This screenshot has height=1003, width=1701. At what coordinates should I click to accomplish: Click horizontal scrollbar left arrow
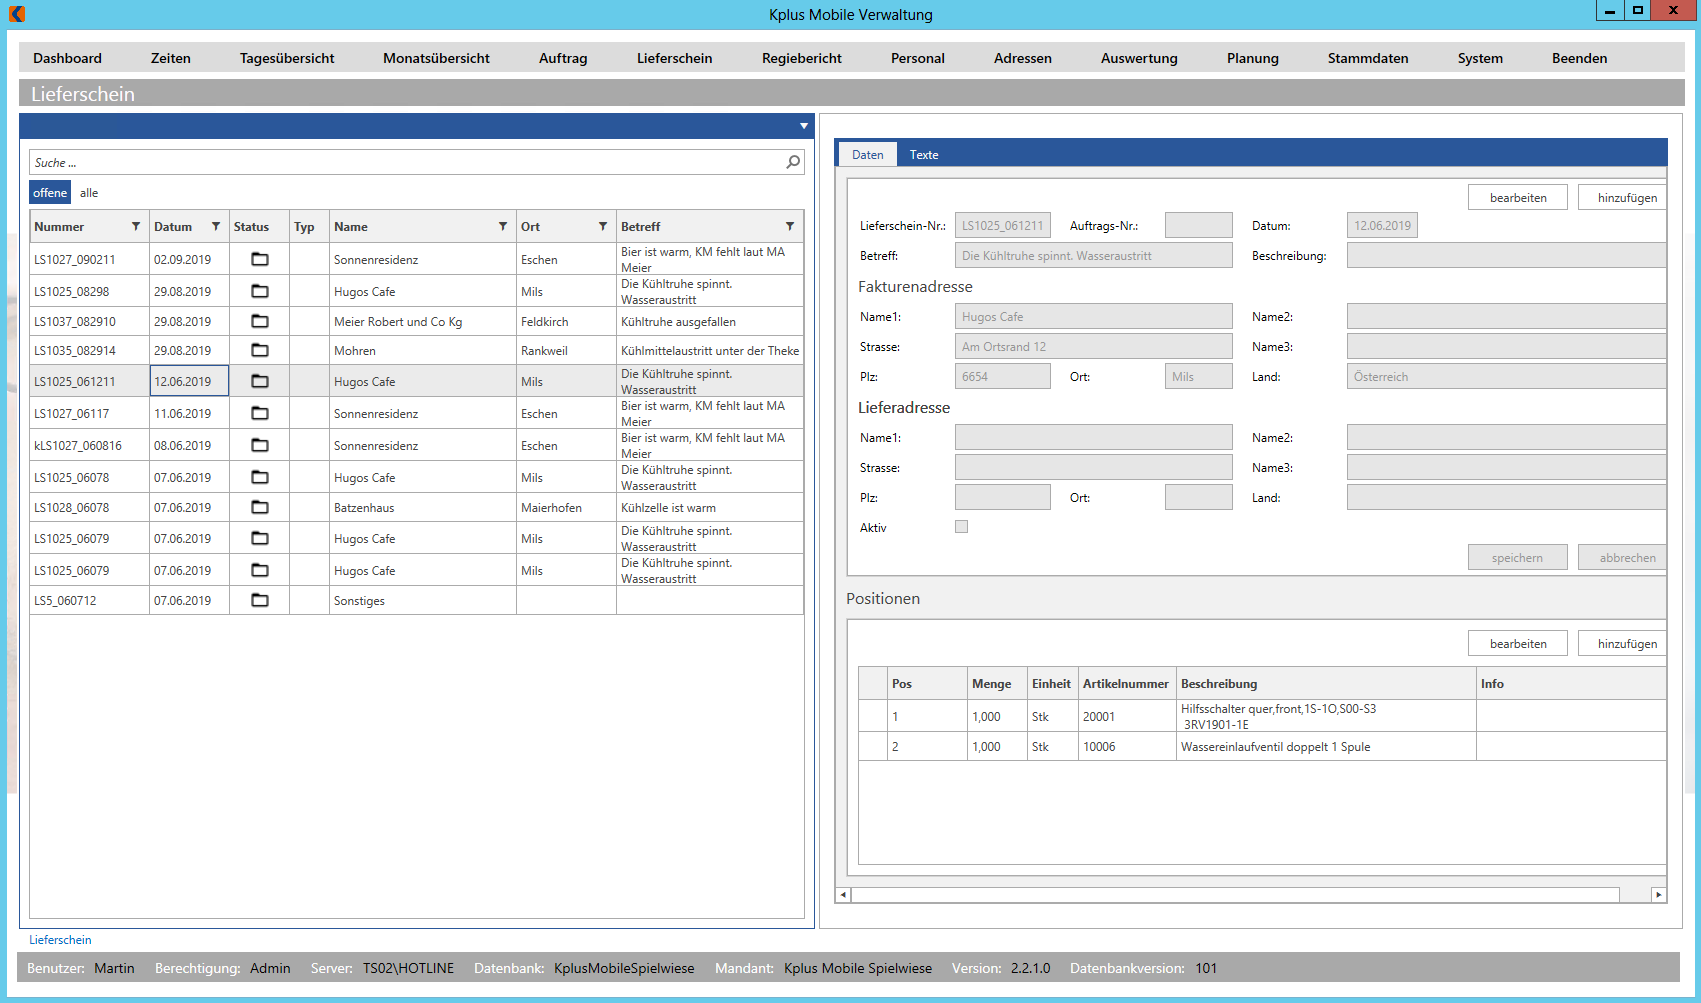pyautogui.click(x=843, y=895)
